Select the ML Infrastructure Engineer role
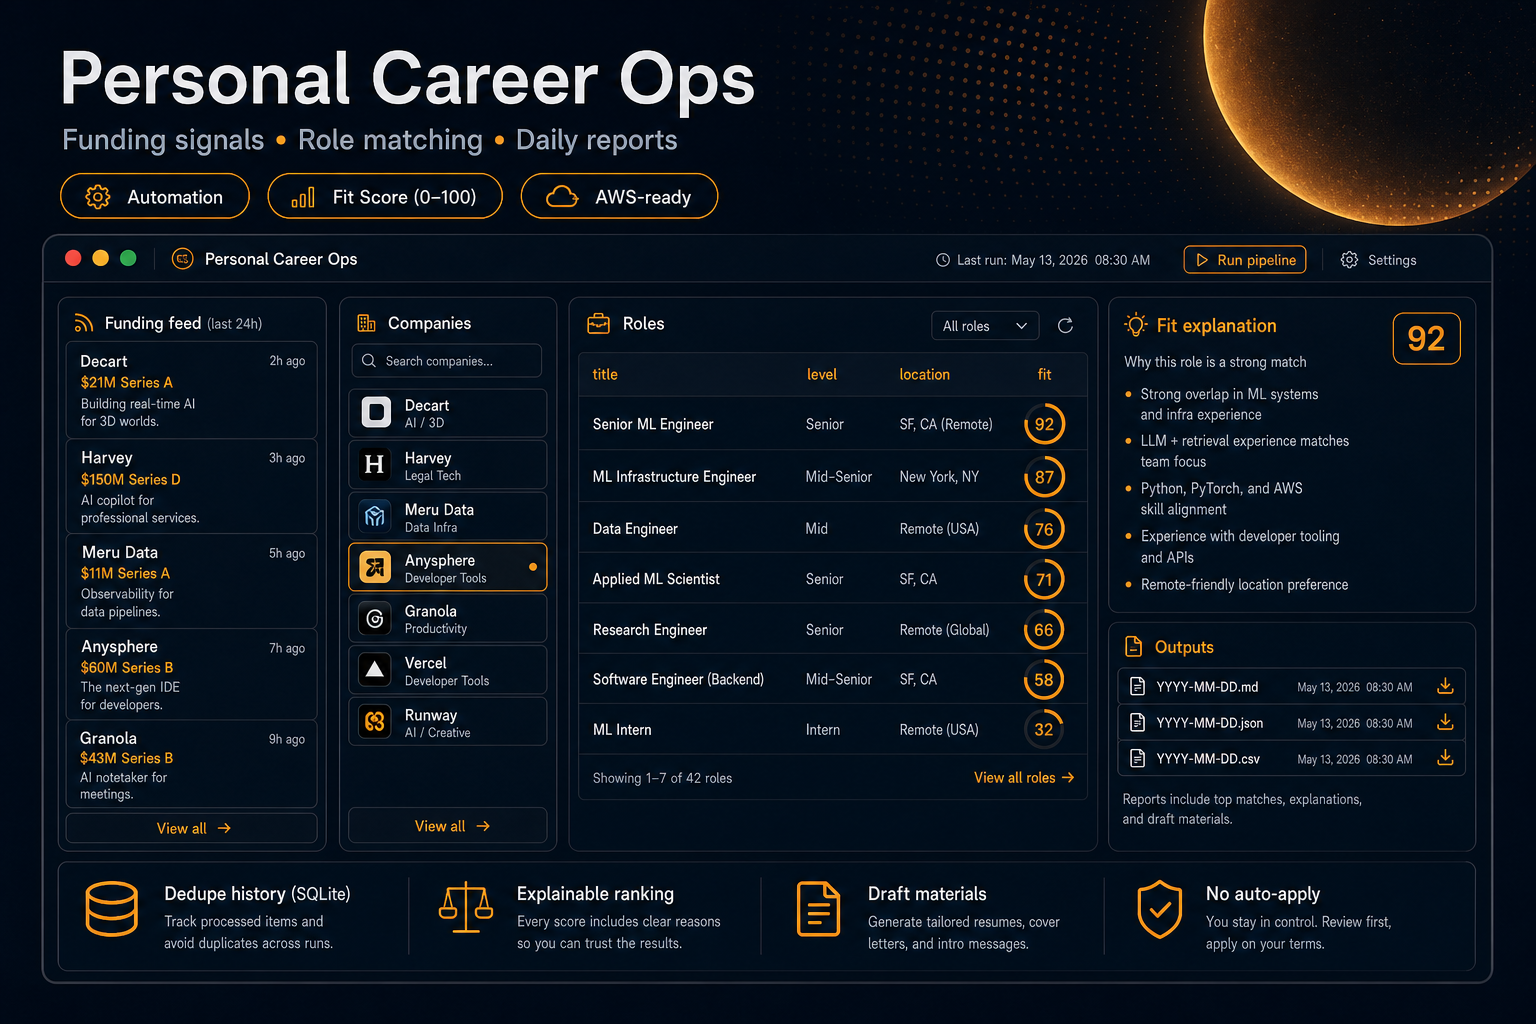The width and height of the screenshot is (1536, 1024). tap(832, 477)
